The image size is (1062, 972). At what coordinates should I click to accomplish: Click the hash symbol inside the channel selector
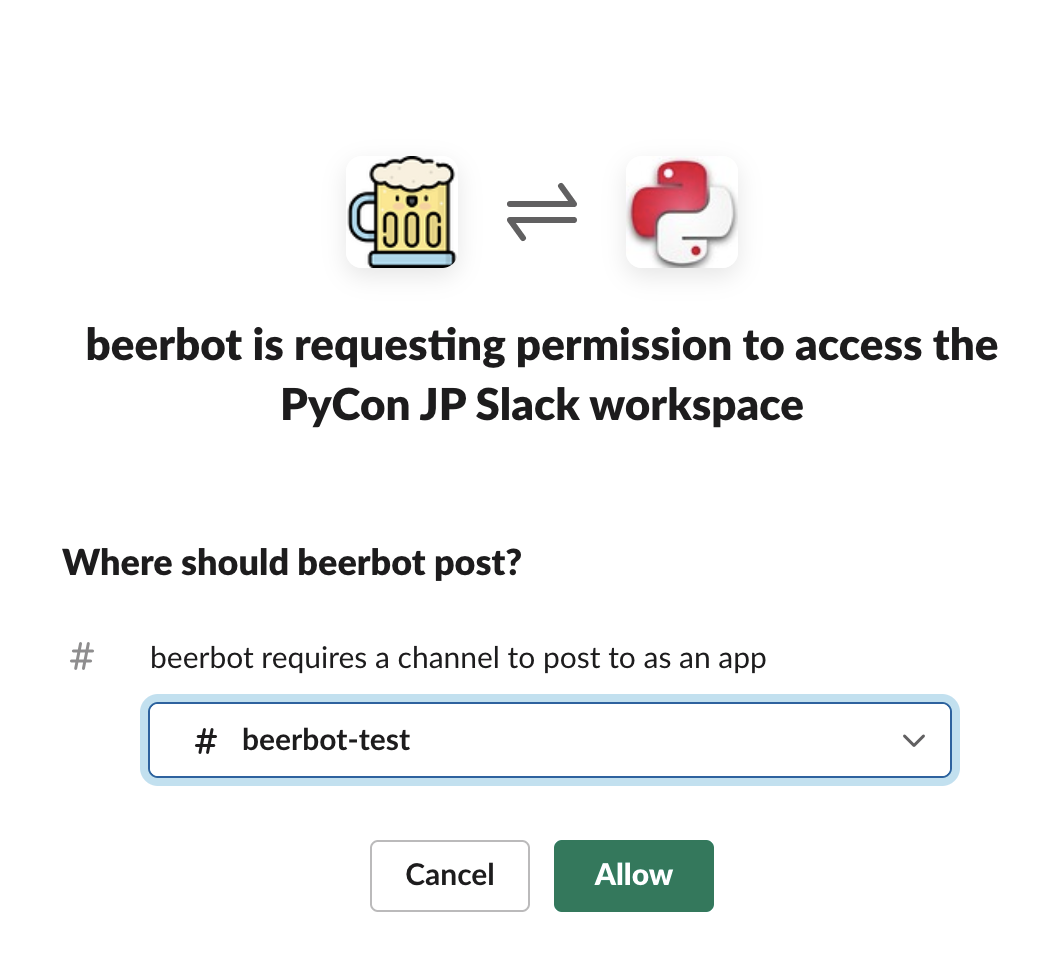pyautogui.click(x=206, y=741)
